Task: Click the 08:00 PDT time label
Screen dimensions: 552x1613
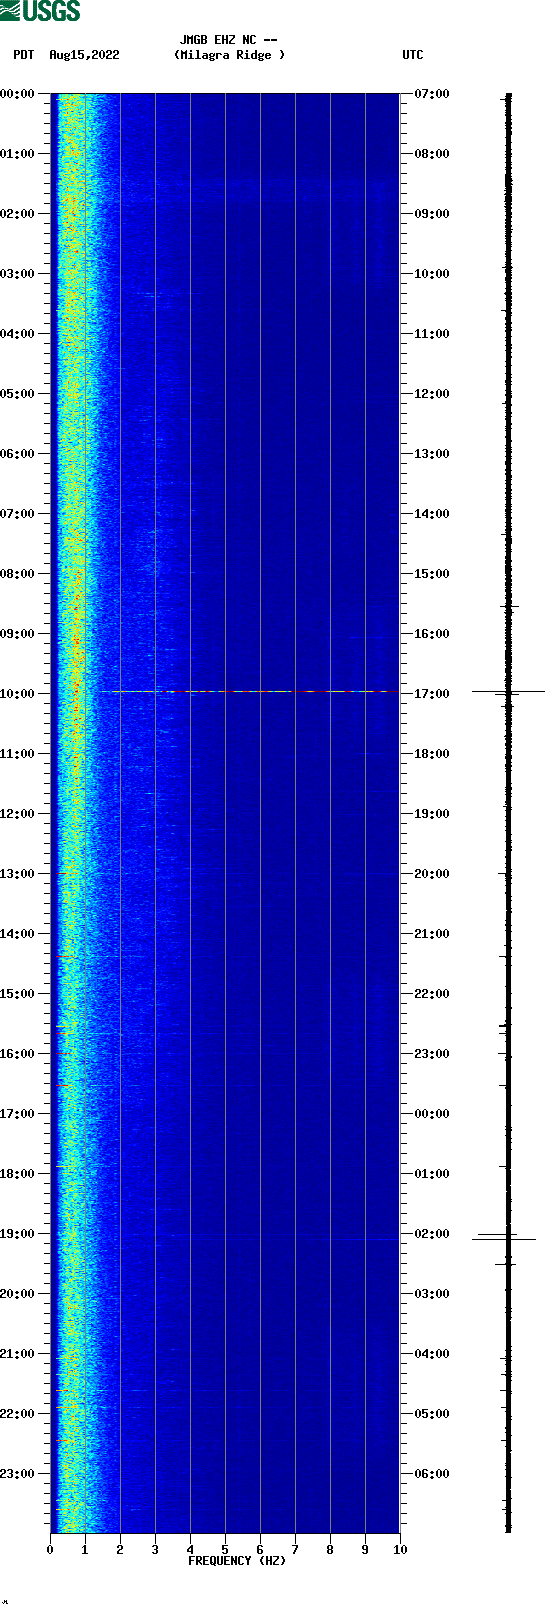Action: [x=18, y=574]
